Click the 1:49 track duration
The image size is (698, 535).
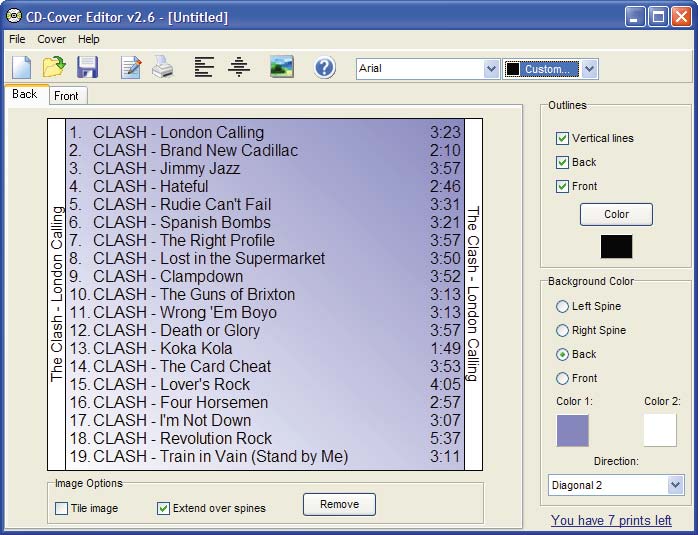pyautogui.click(x=446, y=348)
